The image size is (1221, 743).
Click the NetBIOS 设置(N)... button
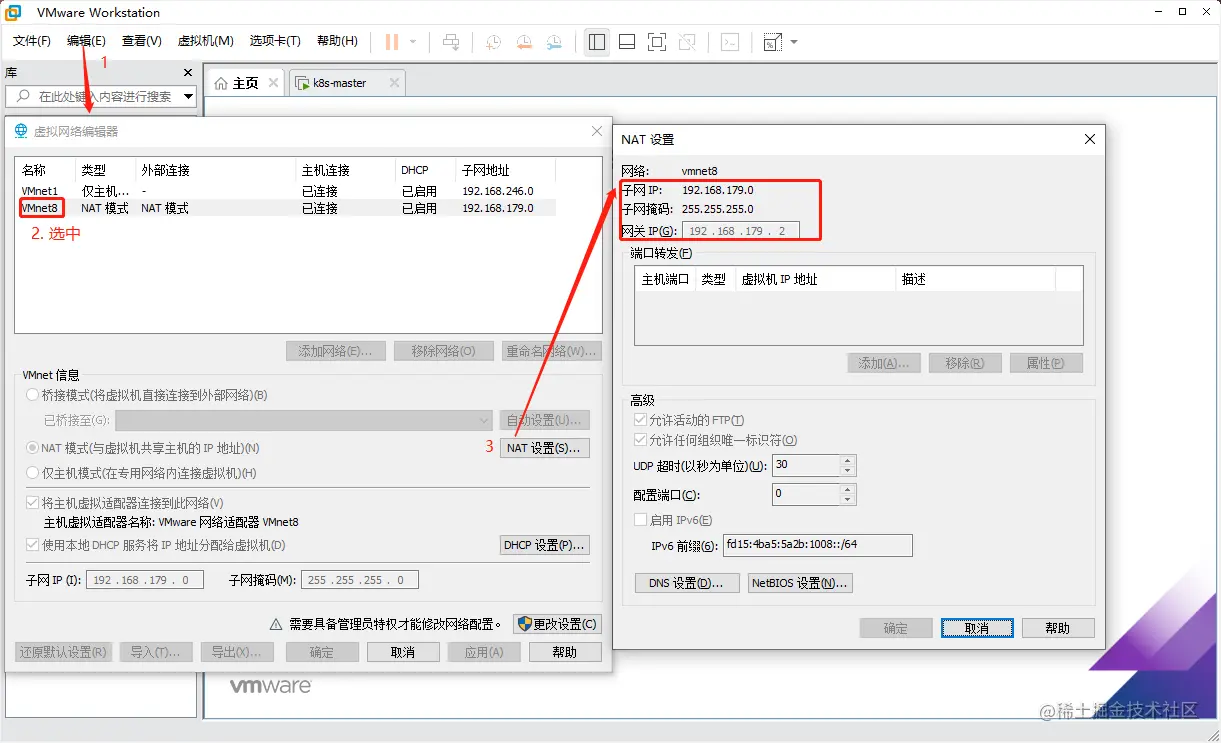click(x=800, y=583)
